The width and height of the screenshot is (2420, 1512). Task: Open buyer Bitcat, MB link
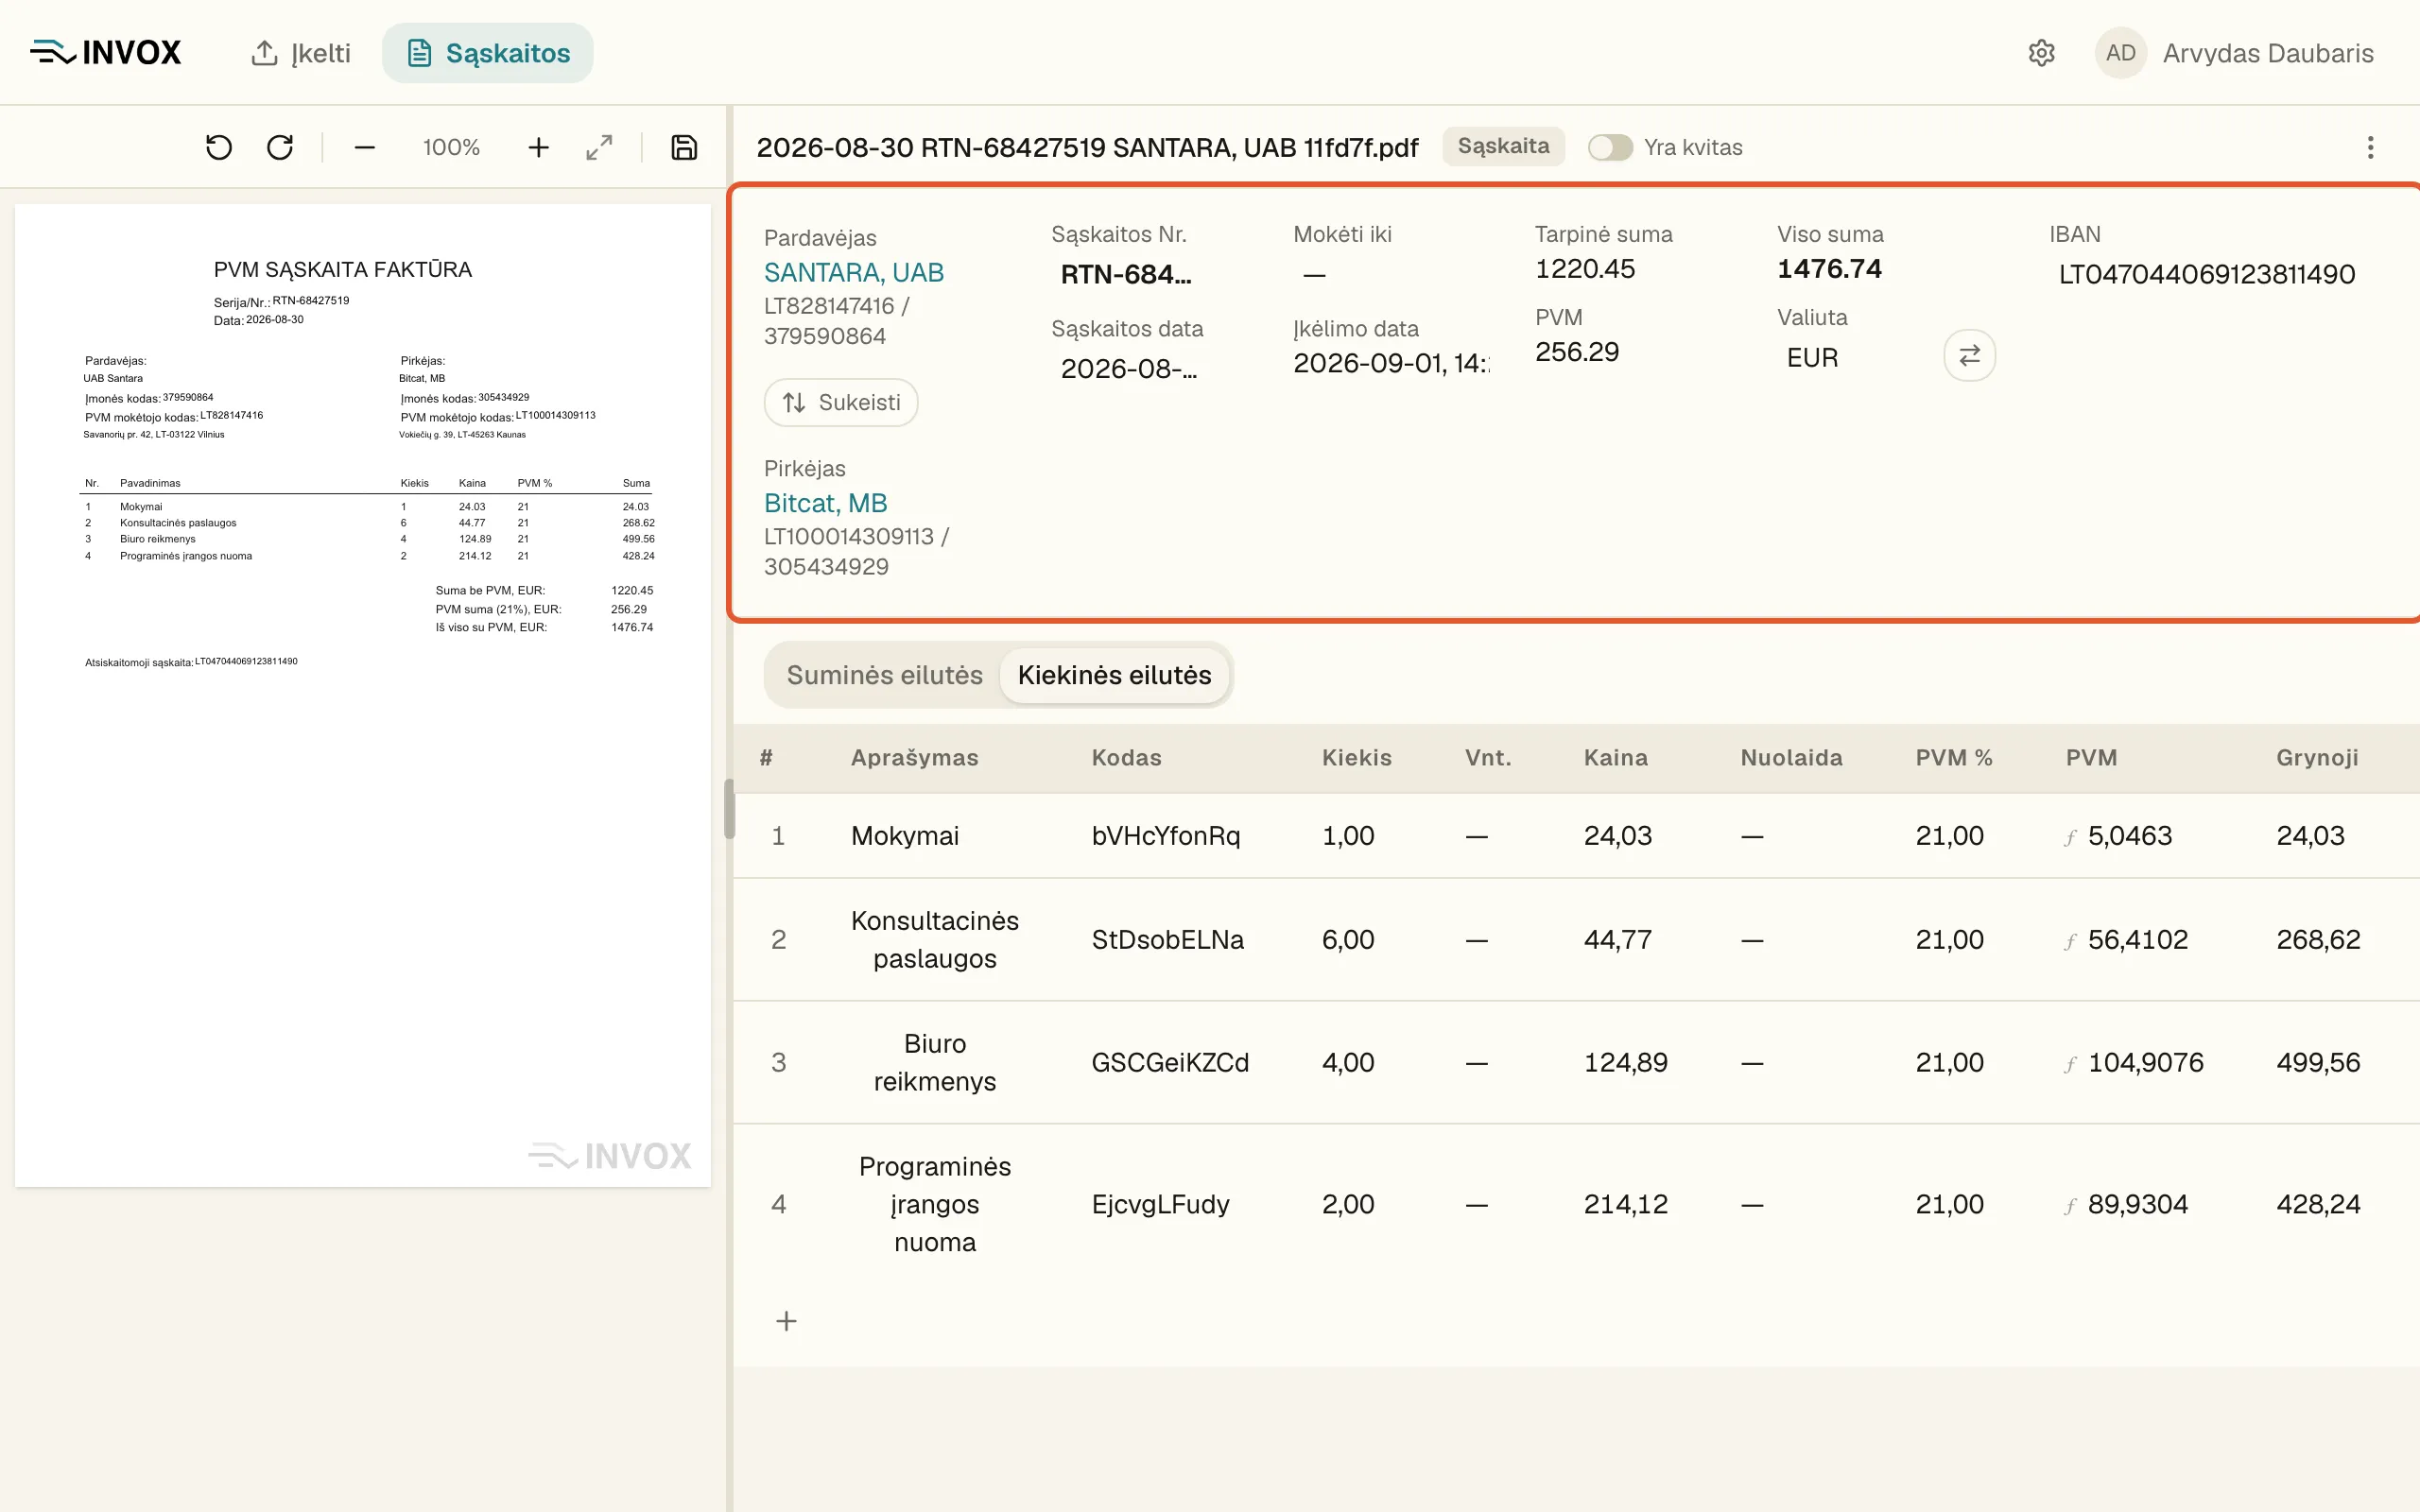(x=826, y=503)
